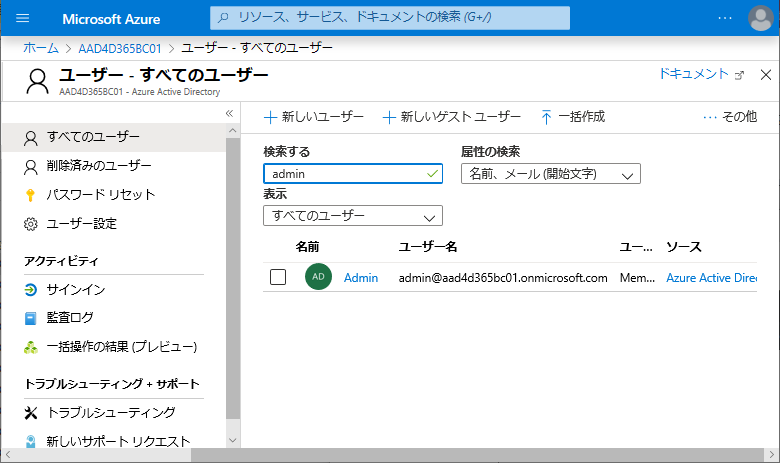Click the AD avatar of Admin

(x=318, y=277)
